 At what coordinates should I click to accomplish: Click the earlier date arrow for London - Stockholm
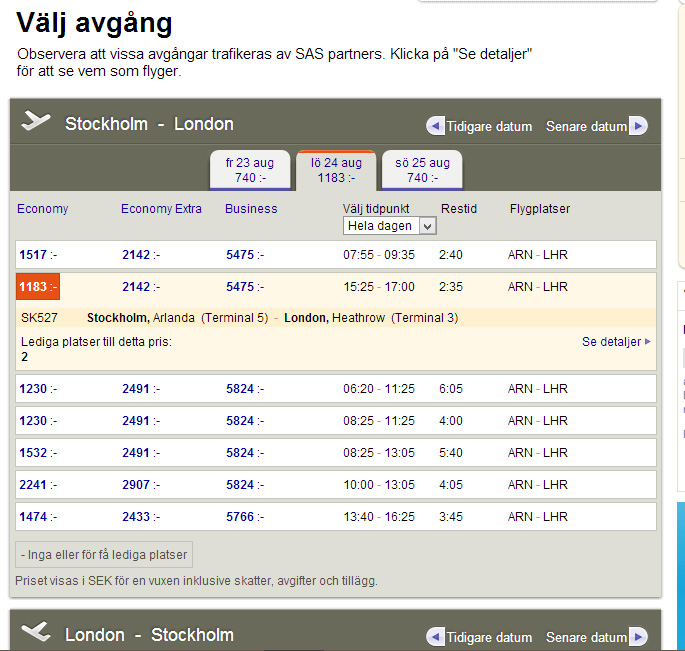[x=435, y=637]
